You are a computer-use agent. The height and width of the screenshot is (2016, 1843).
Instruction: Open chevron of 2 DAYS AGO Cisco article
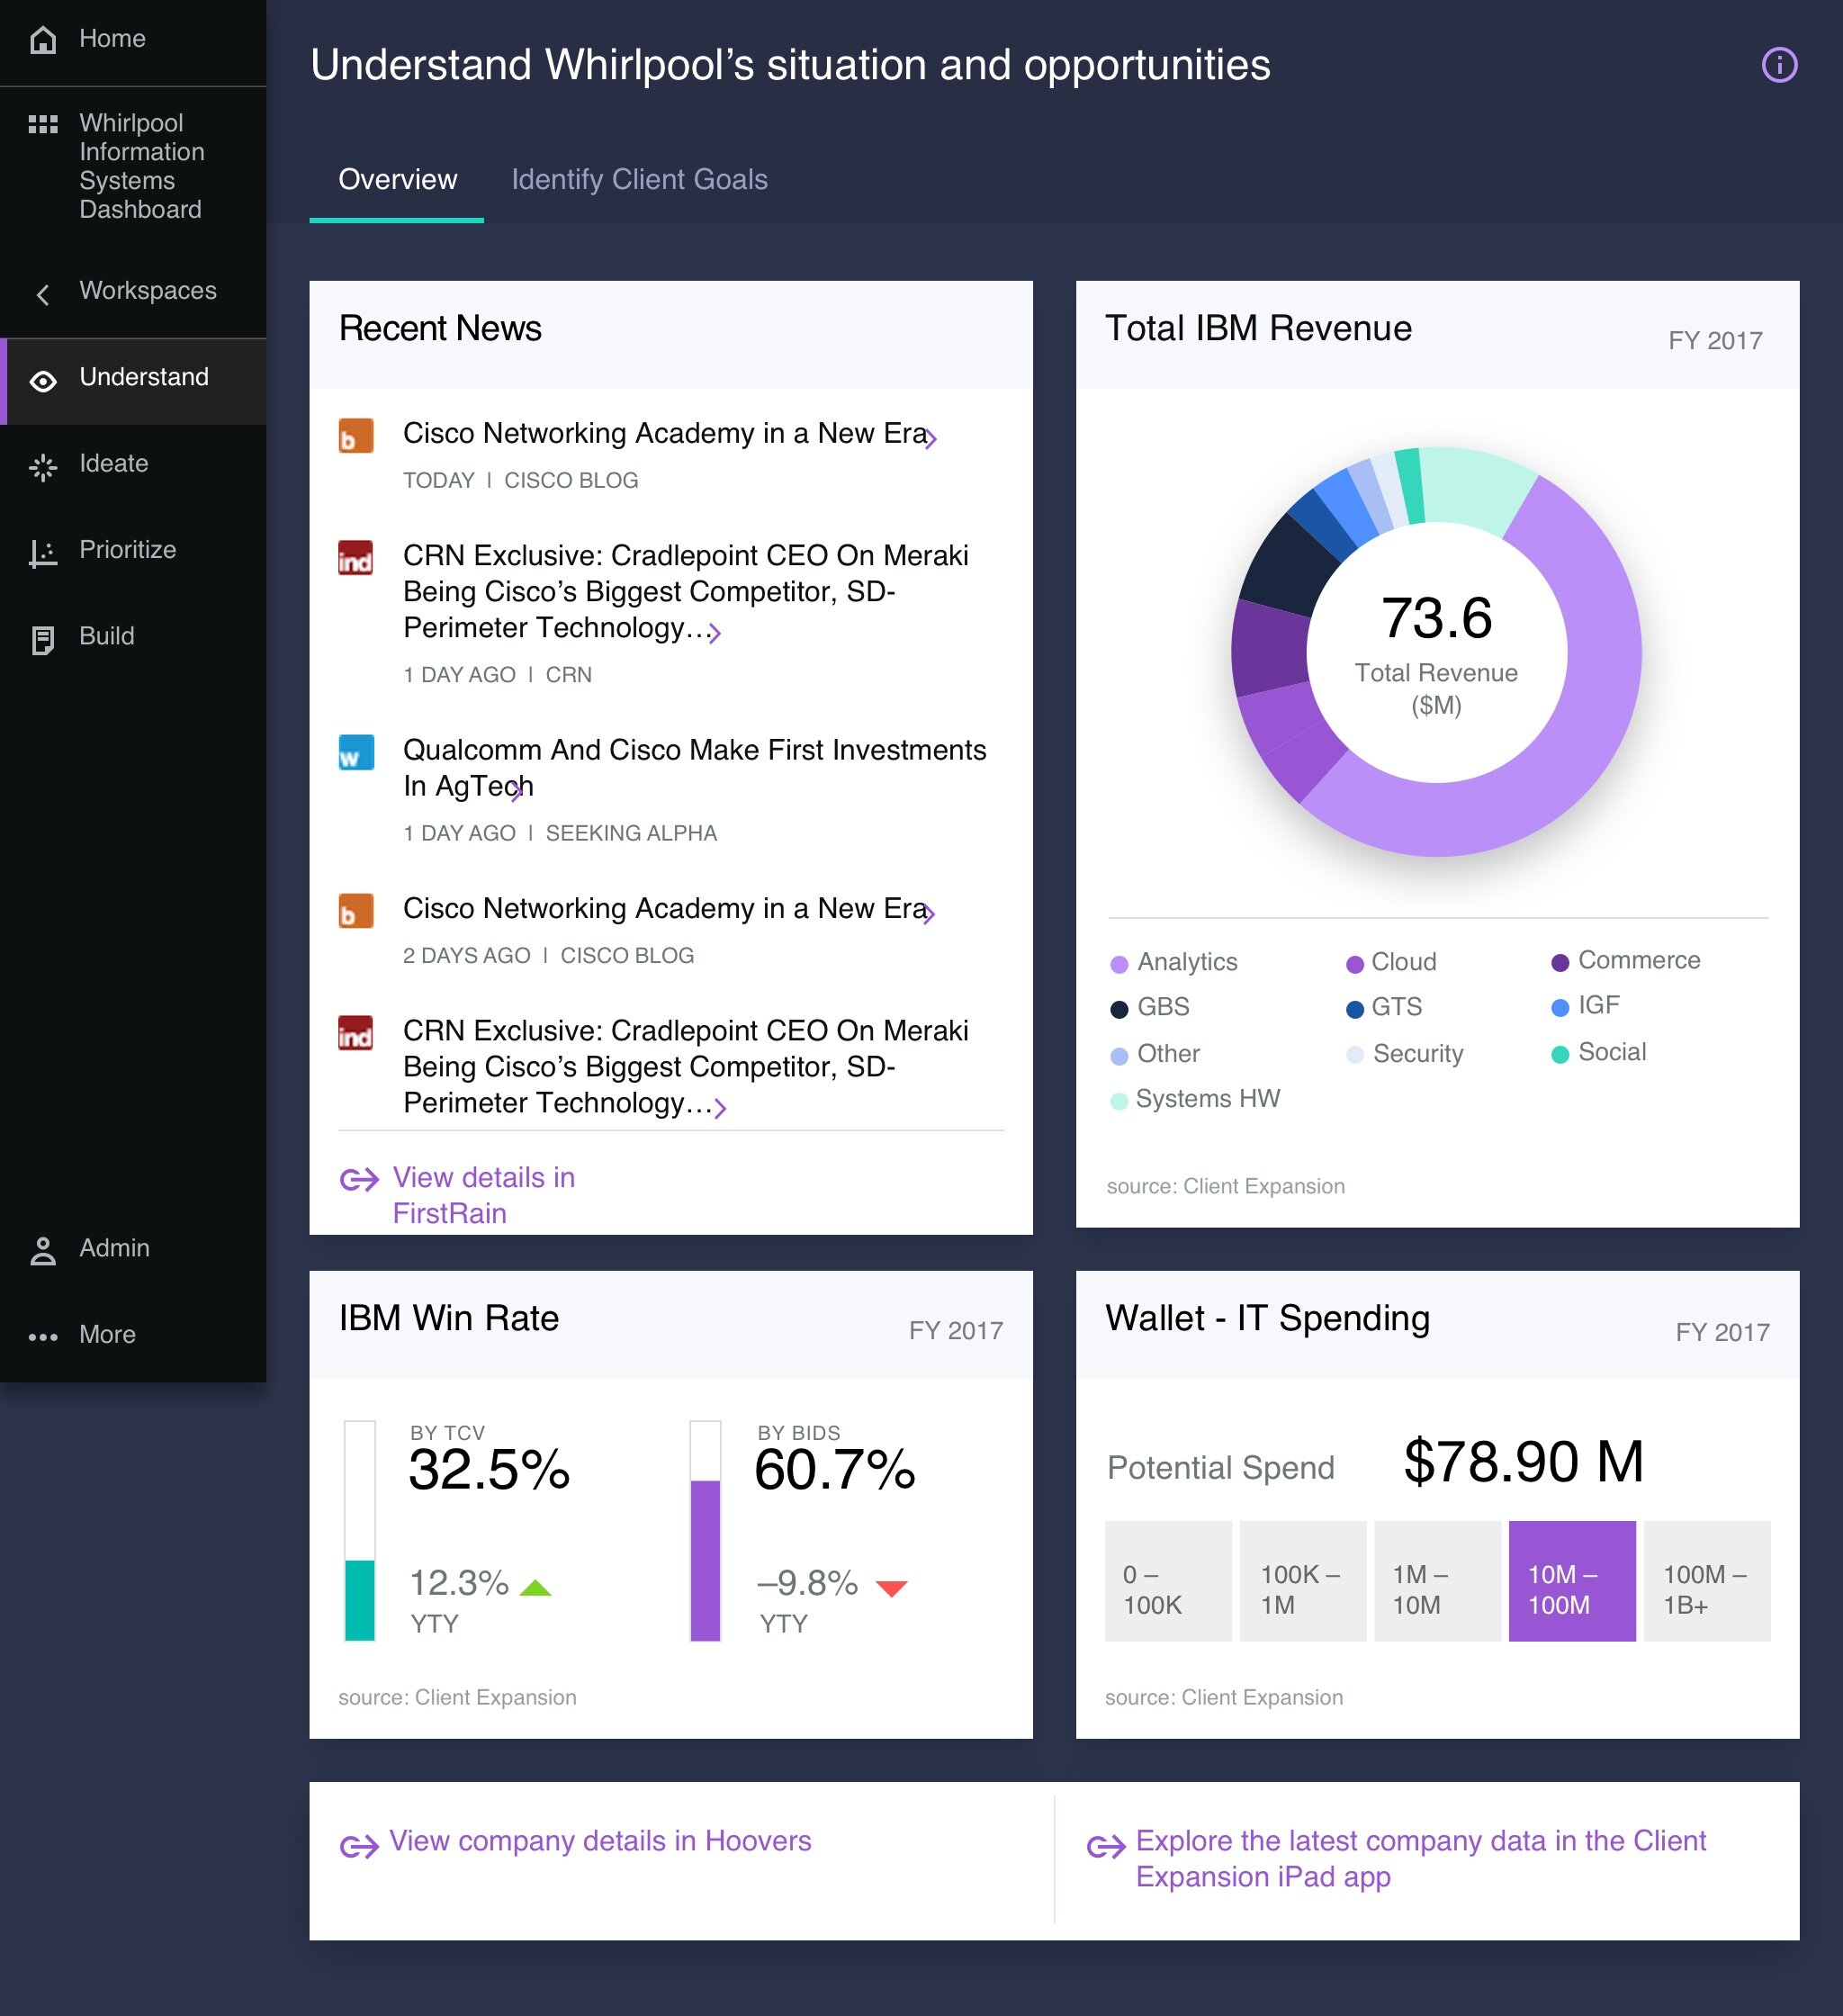[929, 913]
